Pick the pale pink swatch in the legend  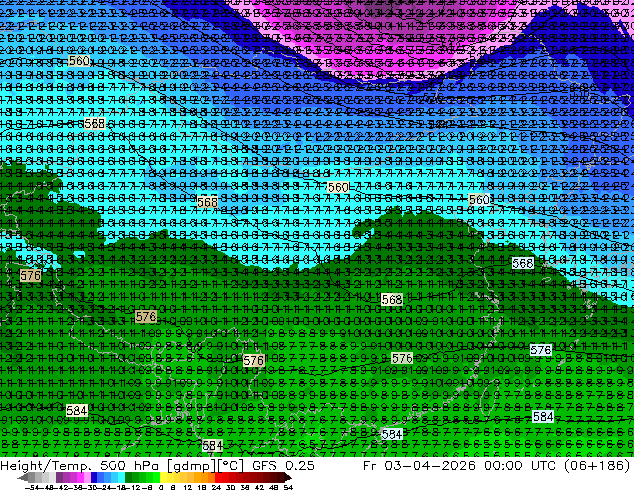point(87,478)
